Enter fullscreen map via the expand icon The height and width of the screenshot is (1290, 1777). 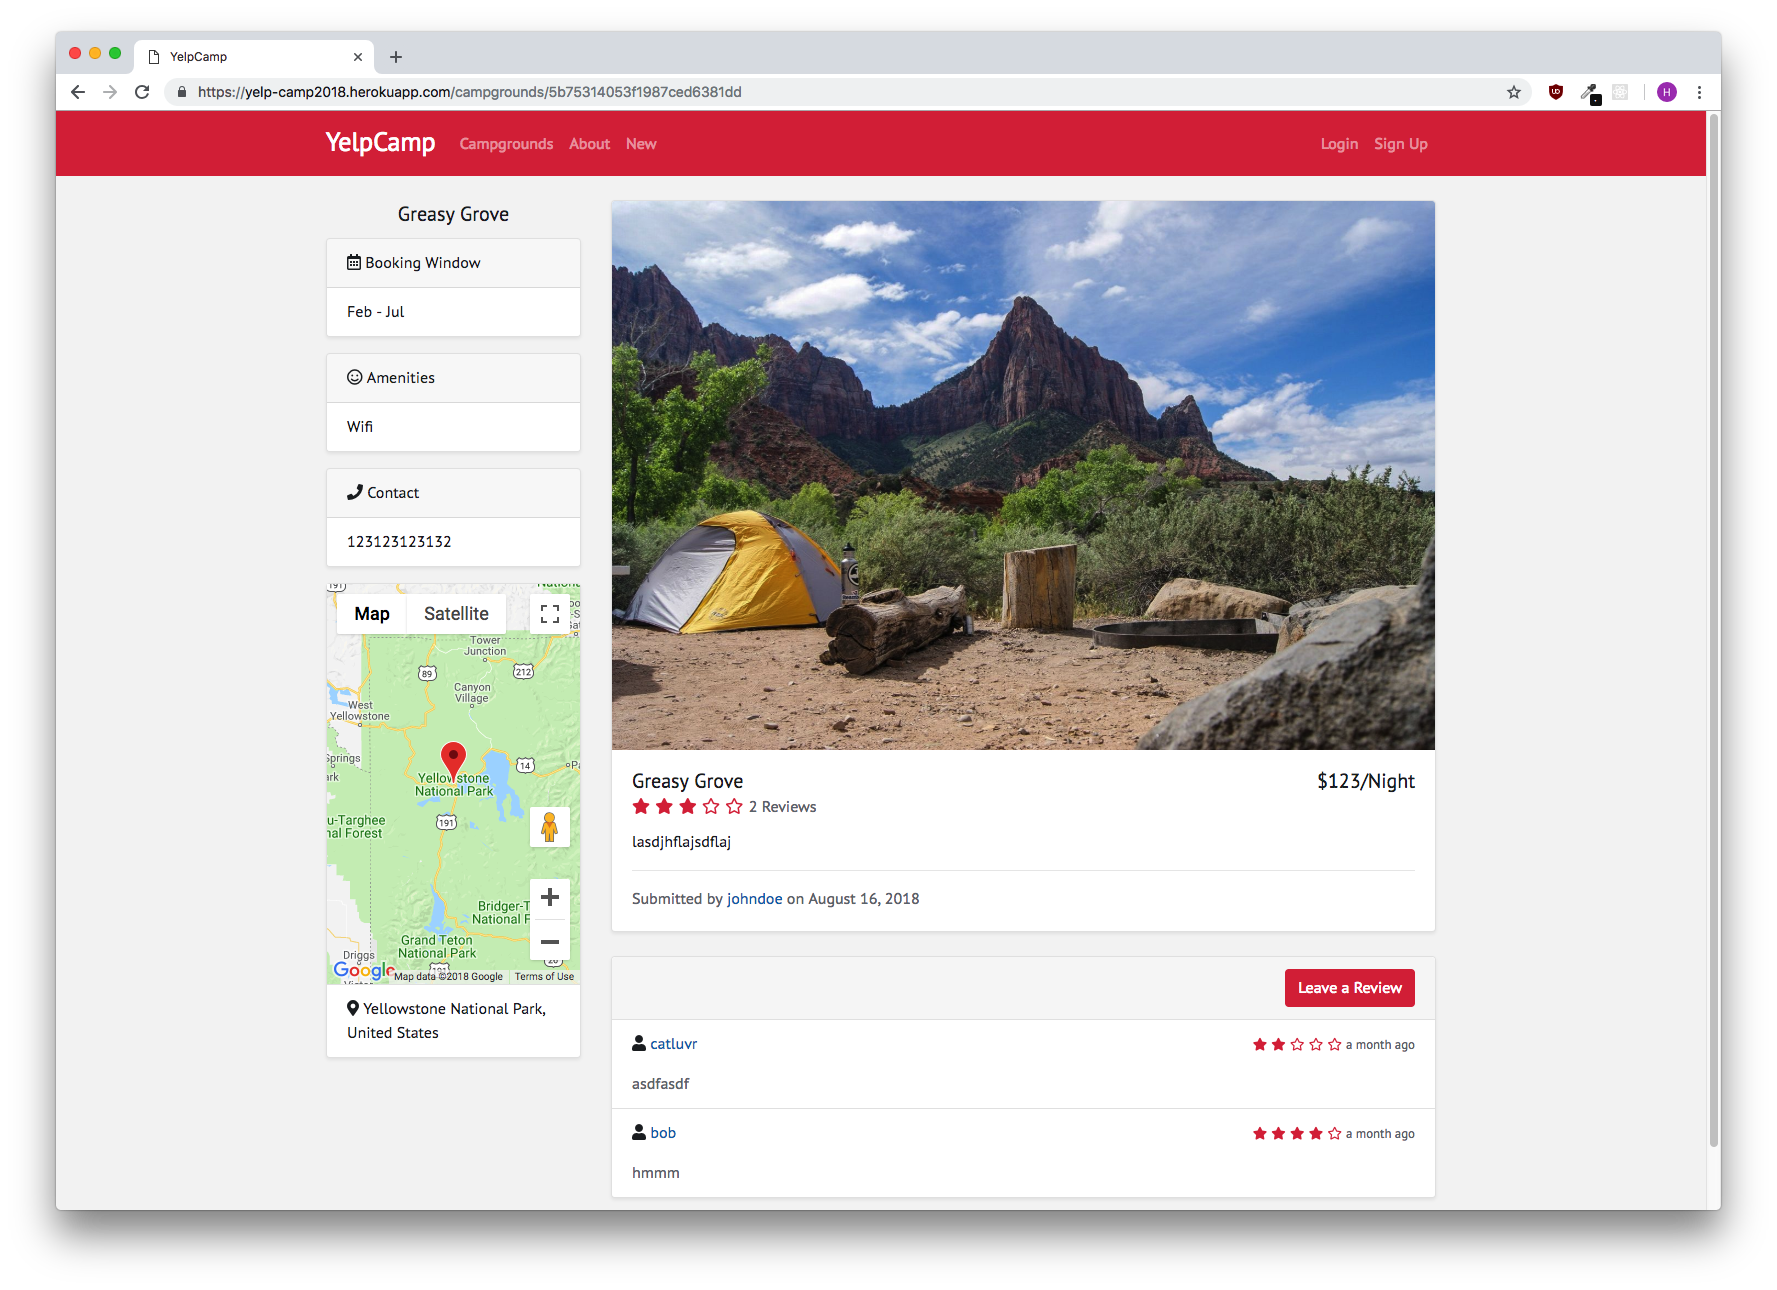pyautogui.click(x=549, y=613)
